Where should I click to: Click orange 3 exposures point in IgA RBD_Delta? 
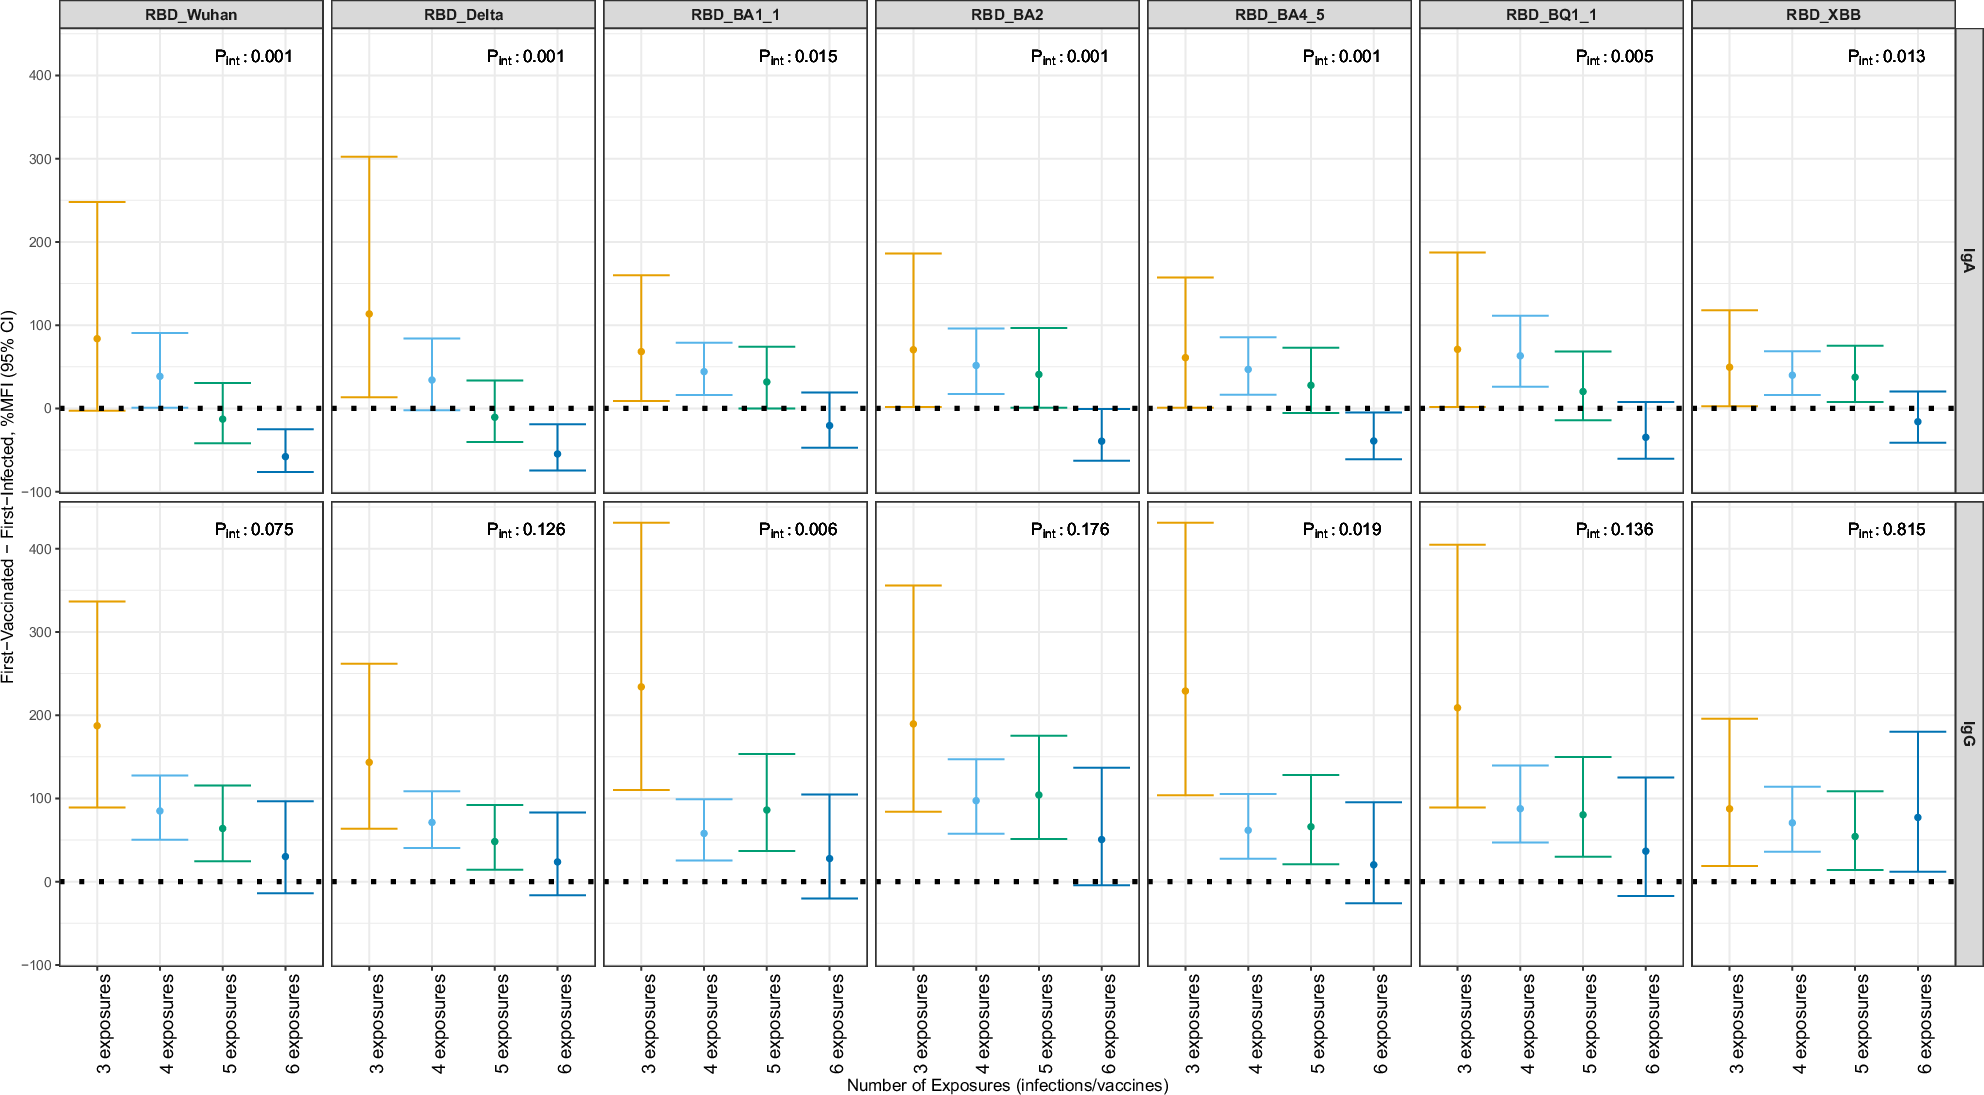(369, 314)
